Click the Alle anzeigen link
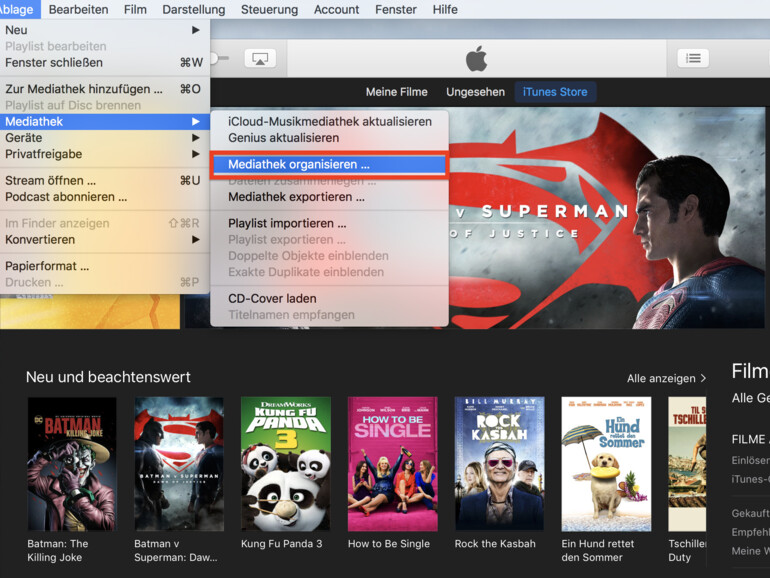 coord(666,378)
